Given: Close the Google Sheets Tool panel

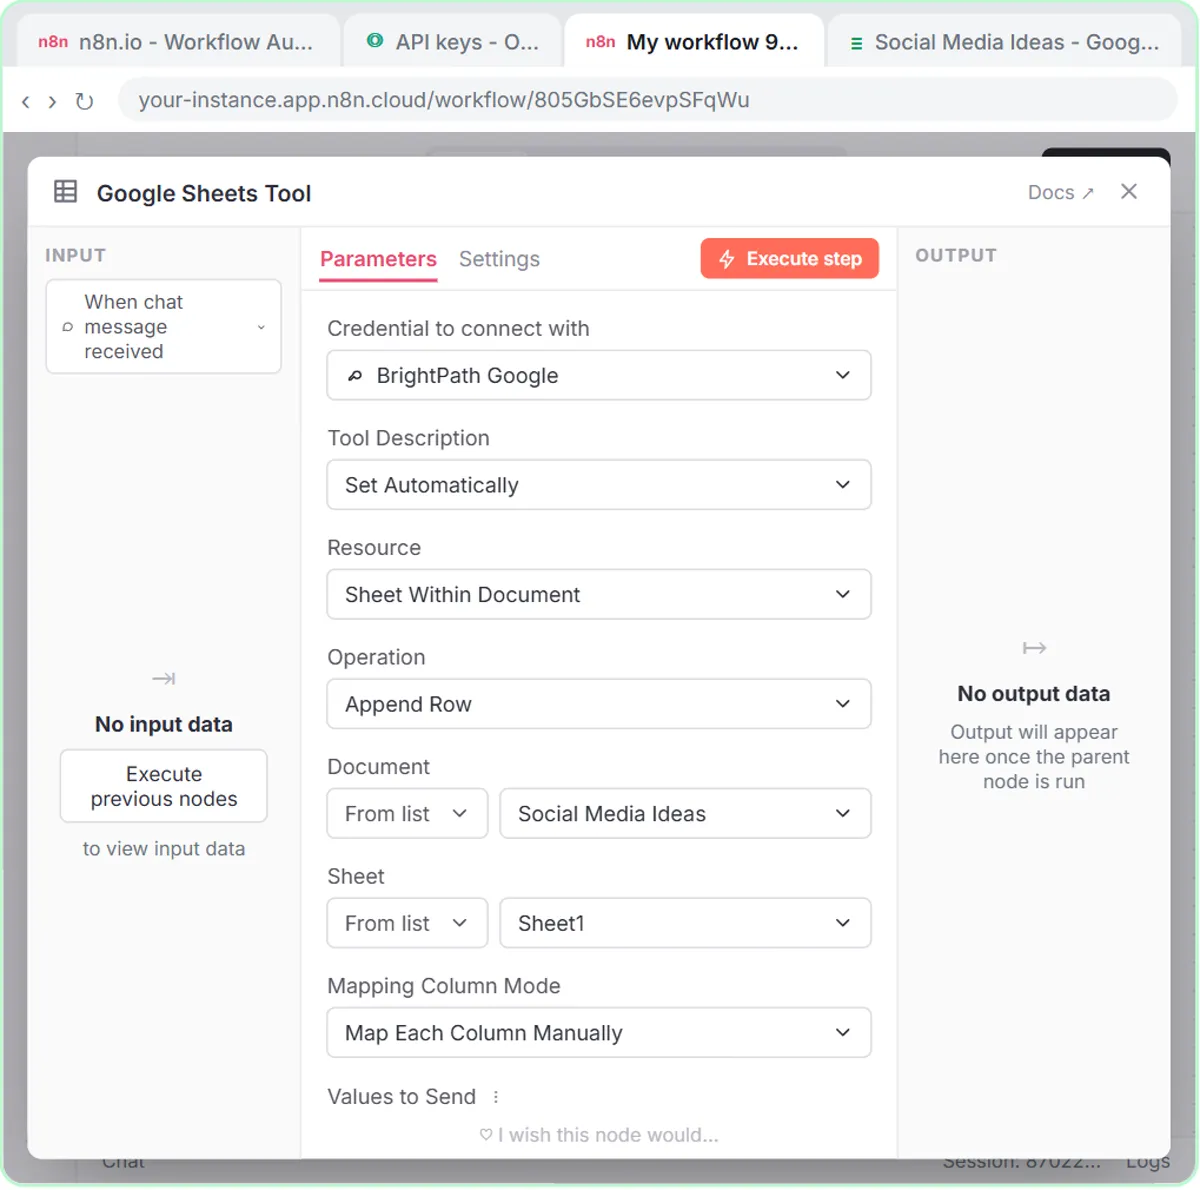Looking at the screenshot, I should (x=1129, y=191).
